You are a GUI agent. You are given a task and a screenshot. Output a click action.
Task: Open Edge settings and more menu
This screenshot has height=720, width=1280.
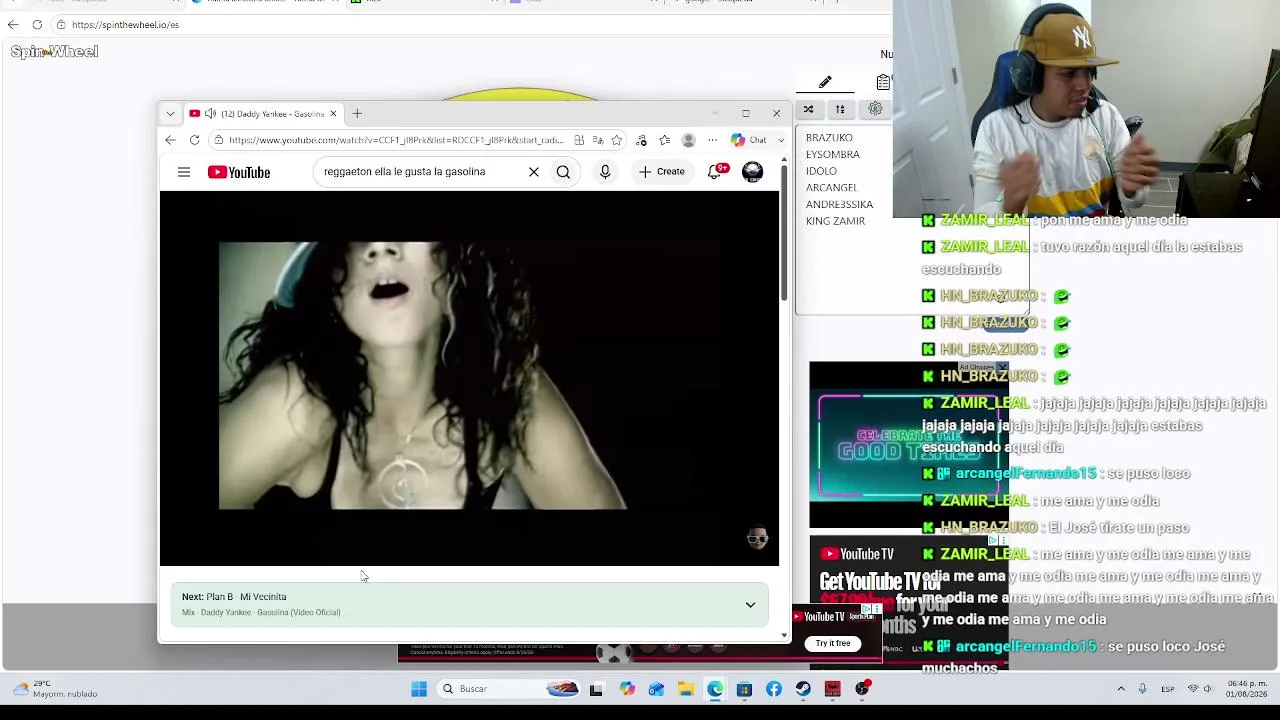point(712,140)
